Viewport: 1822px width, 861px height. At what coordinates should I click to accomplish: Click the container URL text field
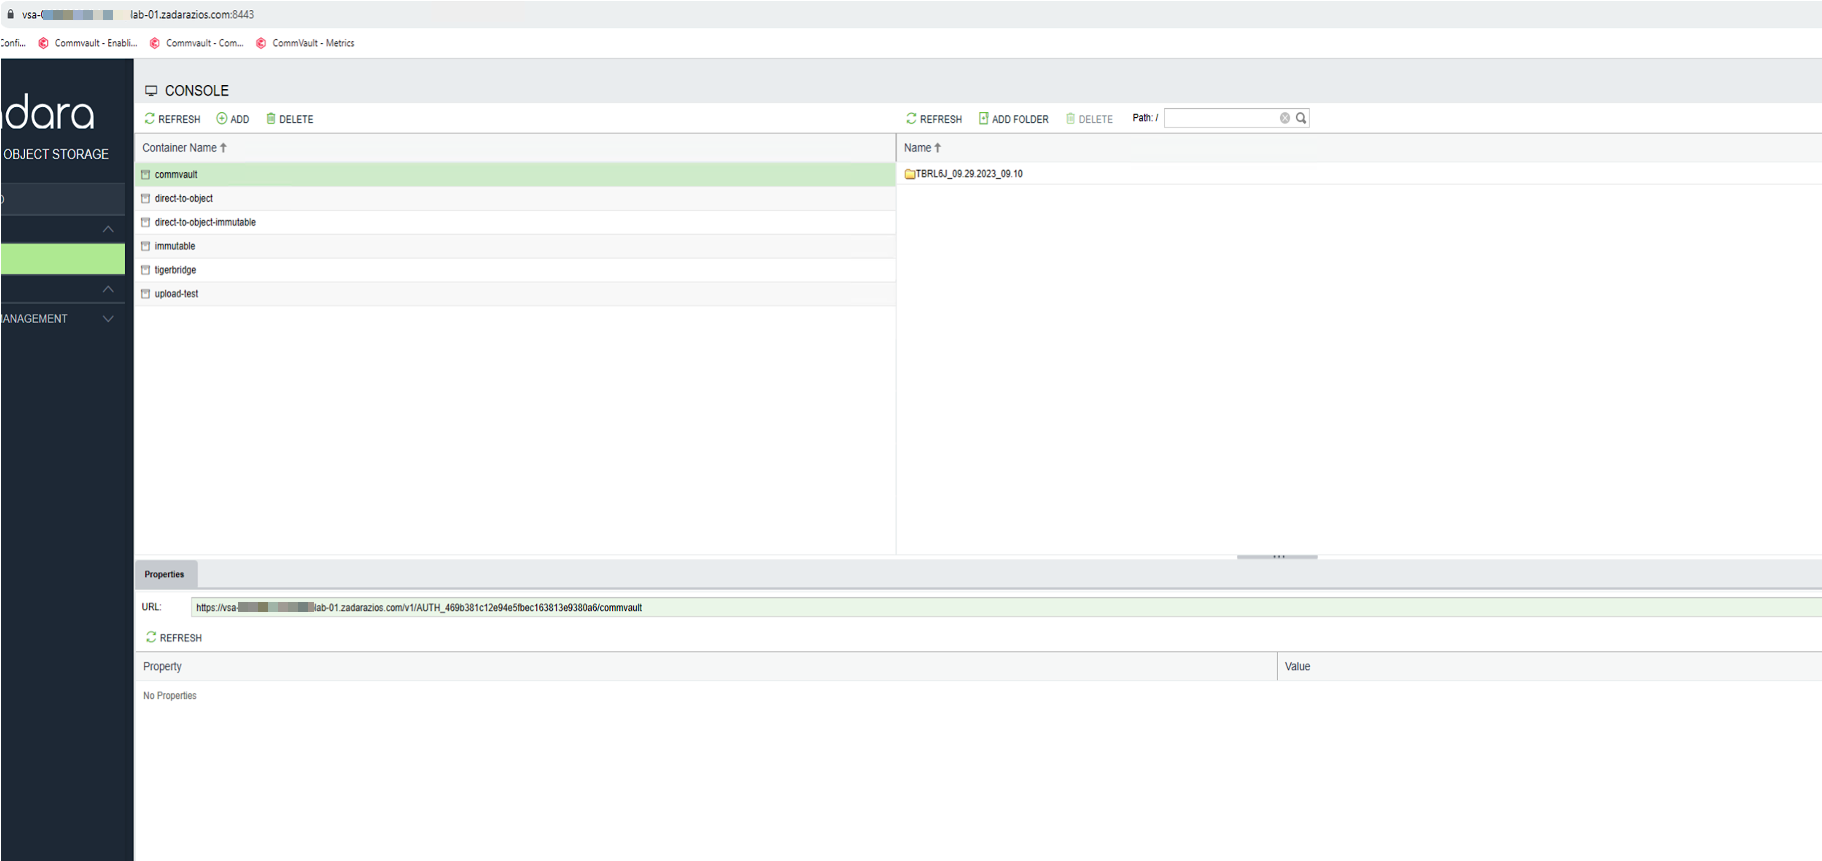(x=1000, y=608)
